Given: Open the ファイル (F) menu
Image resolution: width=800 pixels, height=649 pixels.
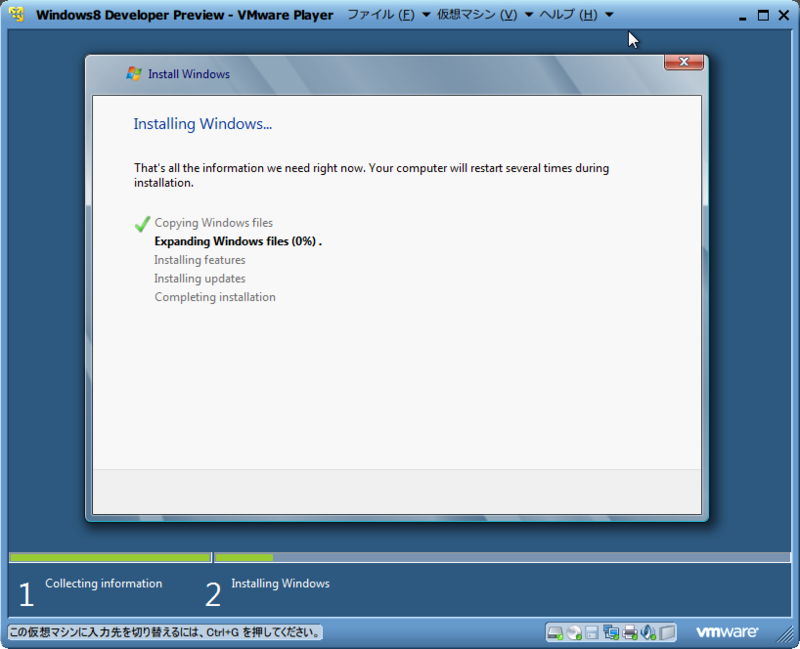Looking at the screenshot, I should pyautogui.click(x=381, y=15).
